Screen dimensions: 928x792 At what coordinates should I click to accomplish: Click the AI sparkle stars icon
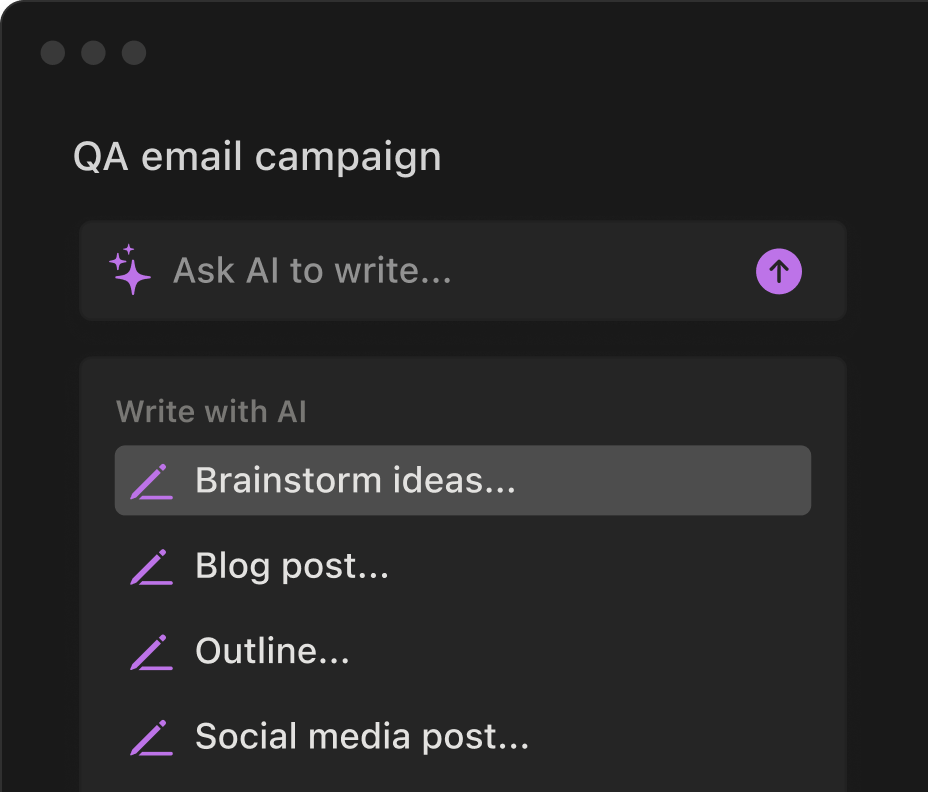click(x=130, y=270)
